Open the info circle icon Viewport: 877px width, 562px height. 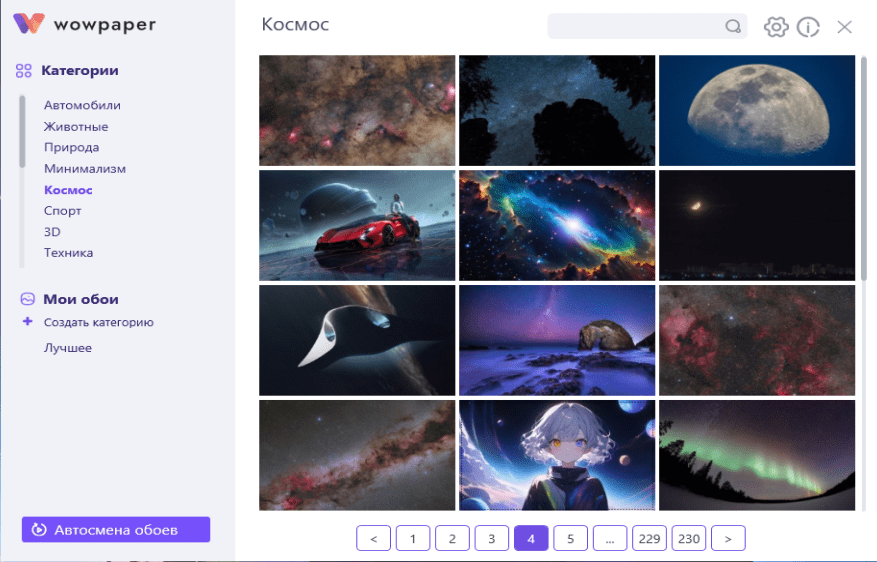808,27
